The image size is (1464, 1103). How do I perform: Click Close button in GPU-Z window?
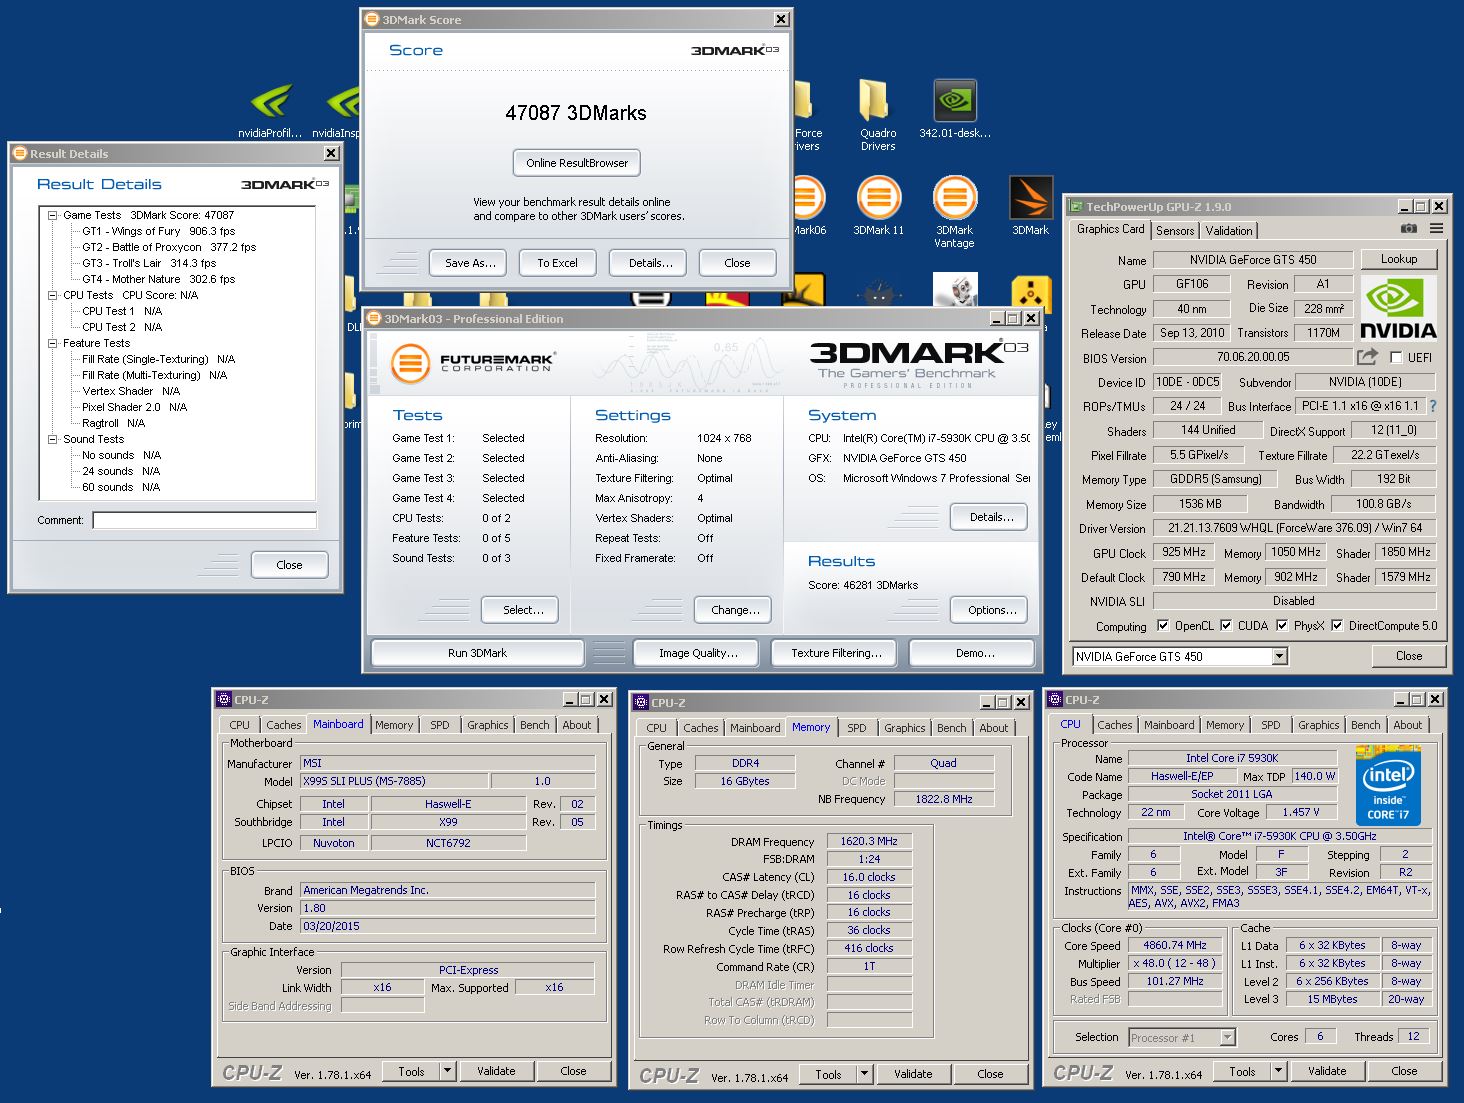point(1408,656)
